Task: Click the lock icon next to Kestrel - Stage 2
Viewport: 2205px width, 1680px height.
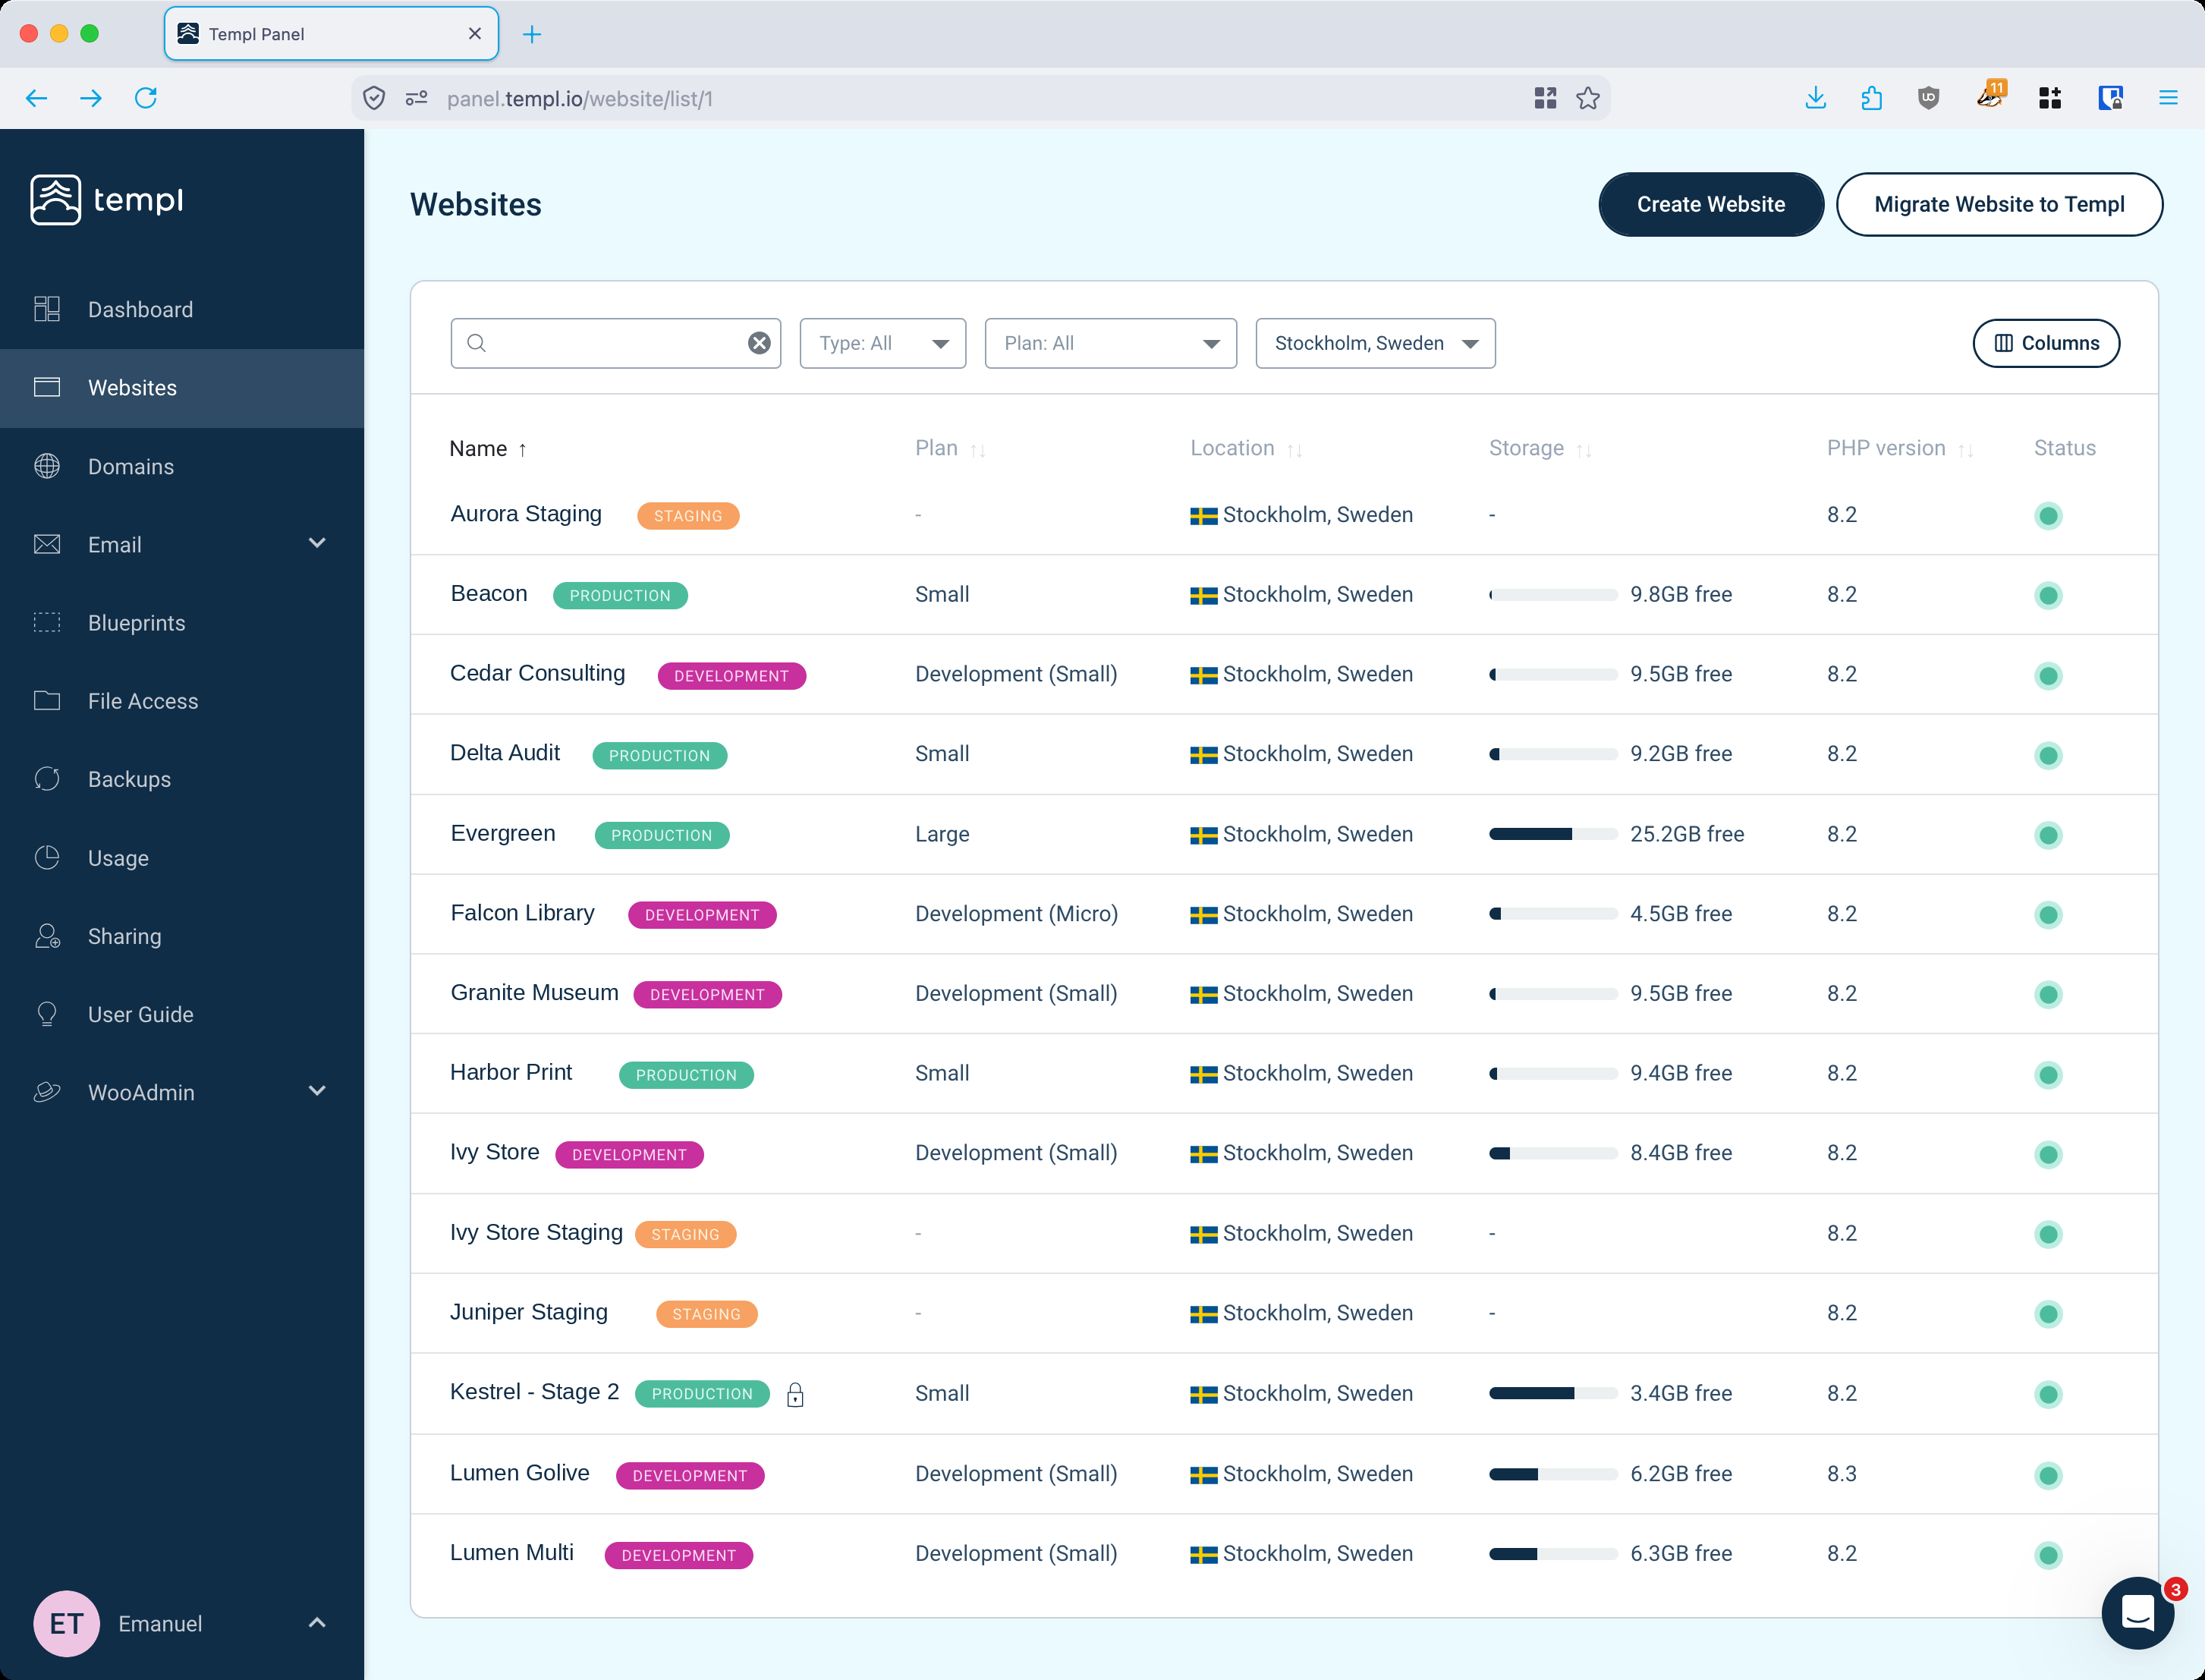Action: (x=795, y=1394)
